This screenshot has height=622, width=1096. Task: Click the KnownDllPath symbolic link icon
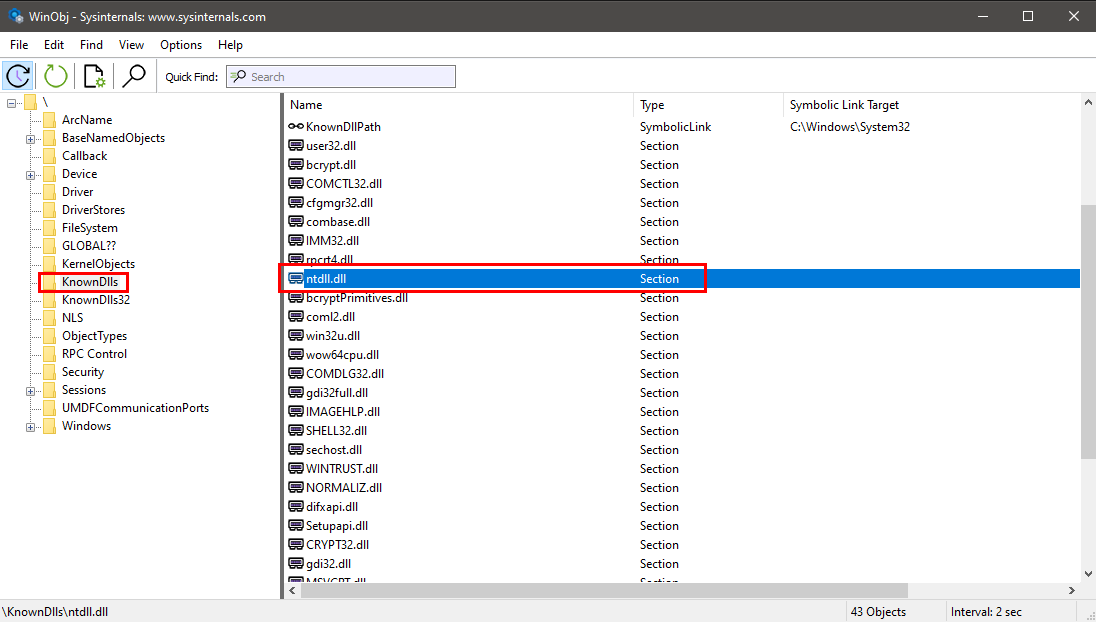pyautogui.click(x=296, y=126)
